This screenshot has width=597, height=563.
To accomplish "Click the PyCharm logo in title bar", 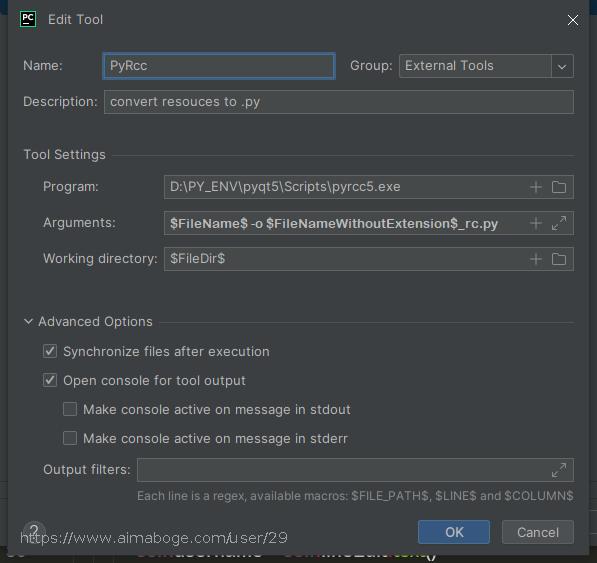I will pos(28,19).
